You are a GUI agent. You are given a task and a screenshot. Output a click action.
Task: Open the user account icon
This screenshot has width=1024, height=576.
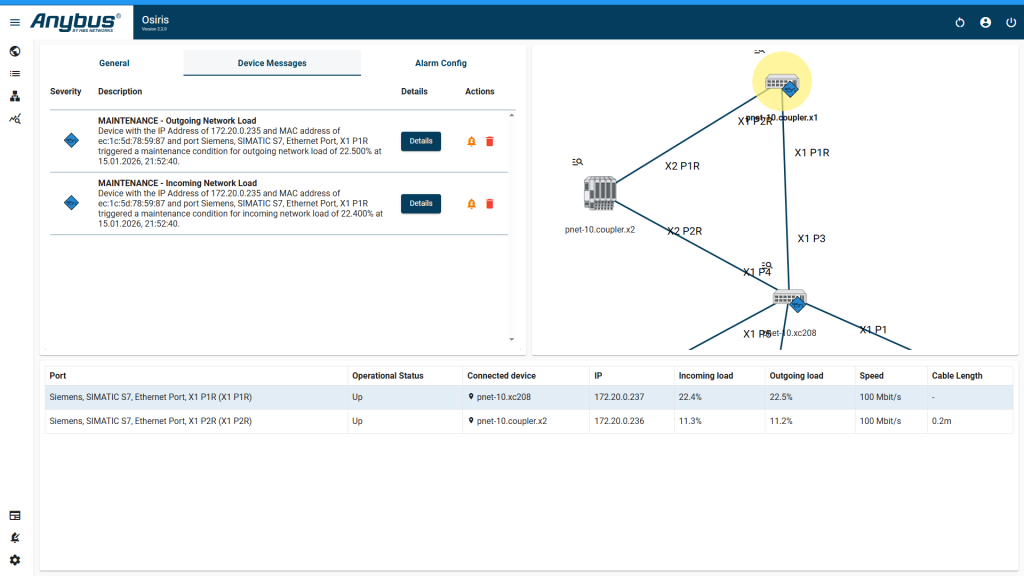point(985,22)
